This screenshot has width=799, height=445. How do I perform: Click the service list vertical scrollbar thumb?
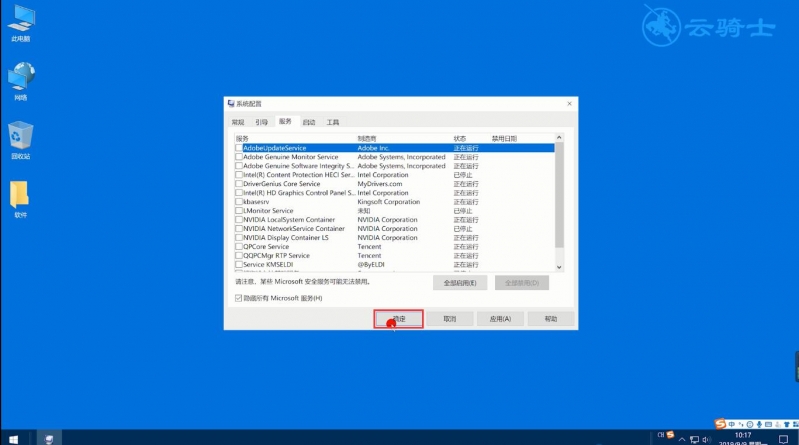point(559,195)
